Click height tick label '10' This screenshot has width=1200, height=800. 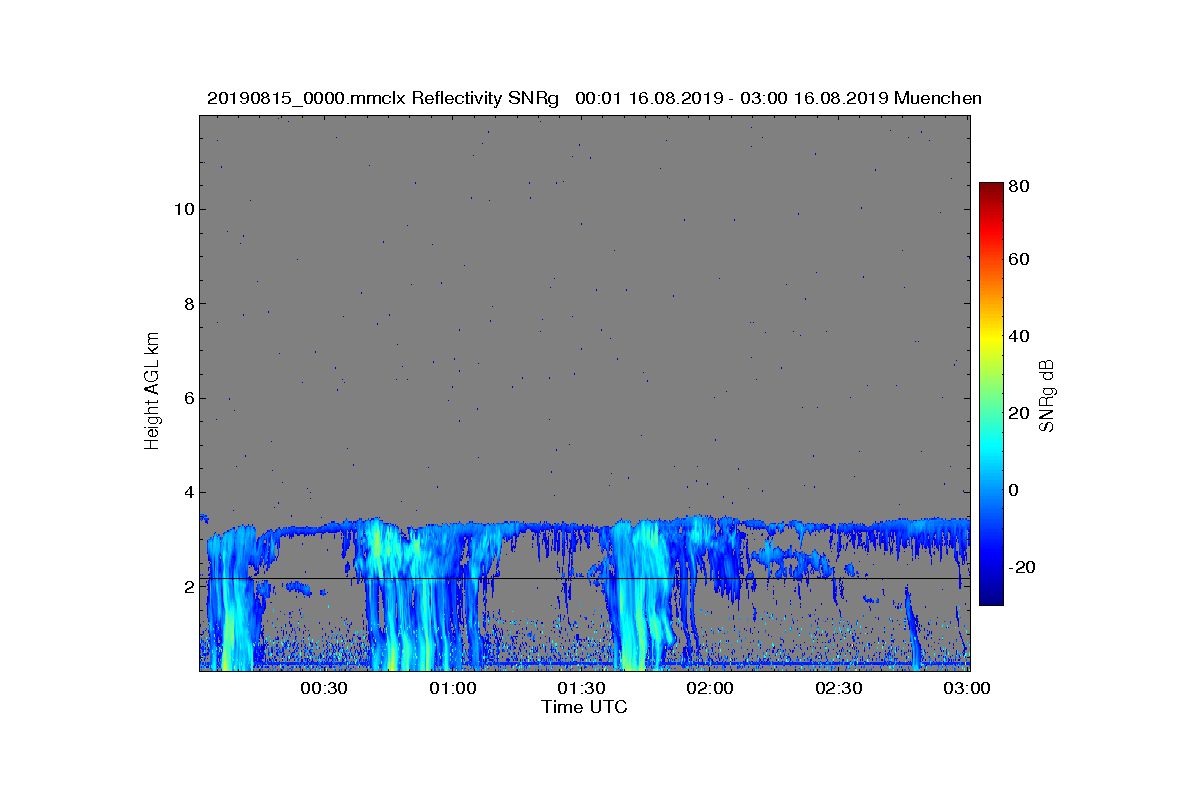tap(182, 209)
